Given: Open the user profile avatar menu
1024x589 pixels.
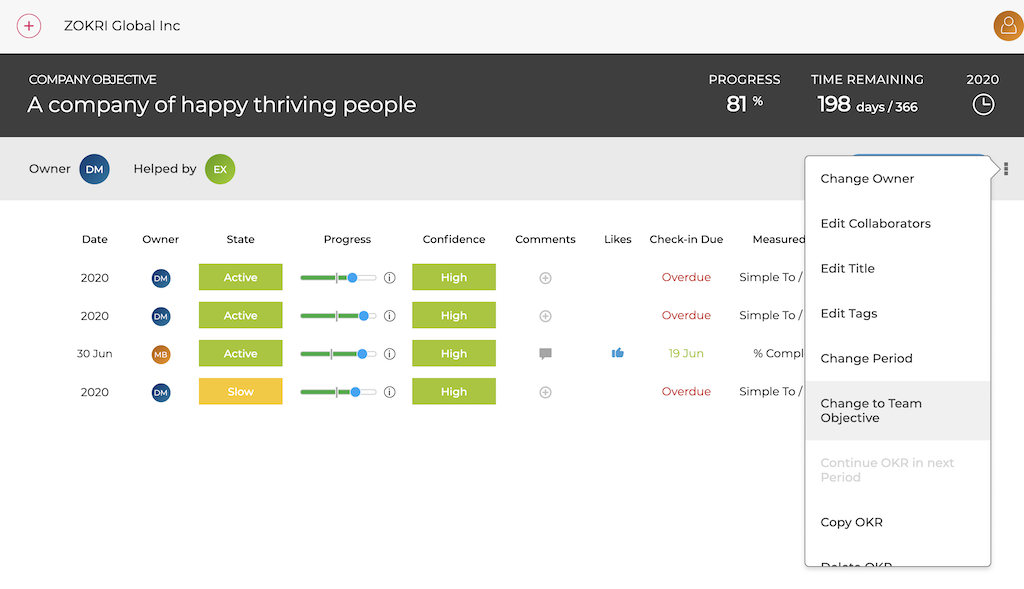Looking at the screenshot, I should pos(1007,26).
